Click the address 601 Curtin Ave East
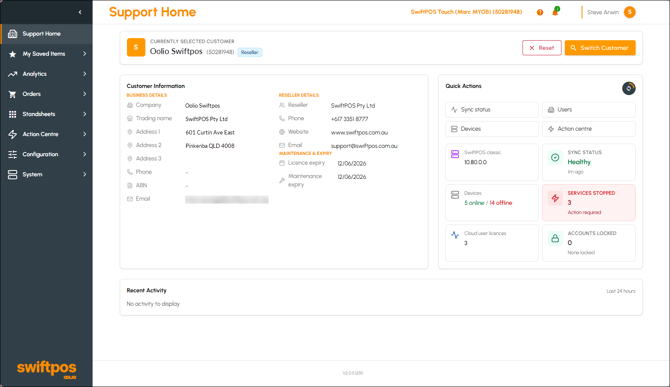This screenshot has width=670, height=387. coord(210,132)
